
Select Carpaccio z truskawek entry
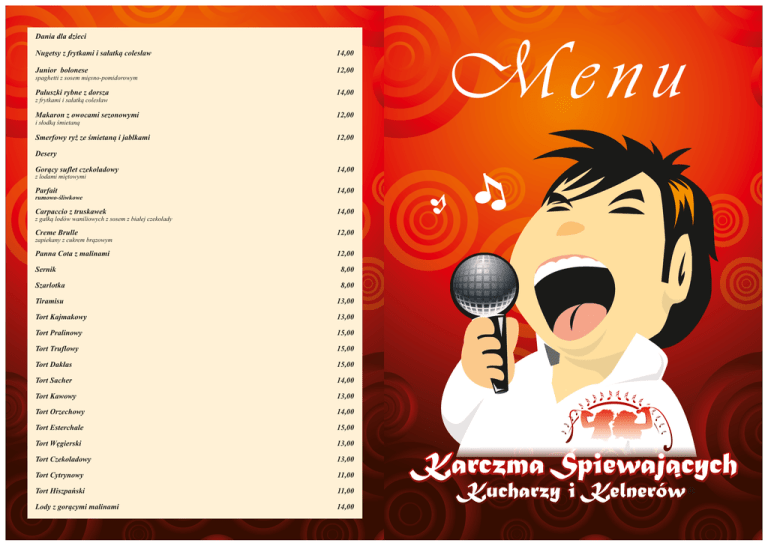click(x=72, y=211)
